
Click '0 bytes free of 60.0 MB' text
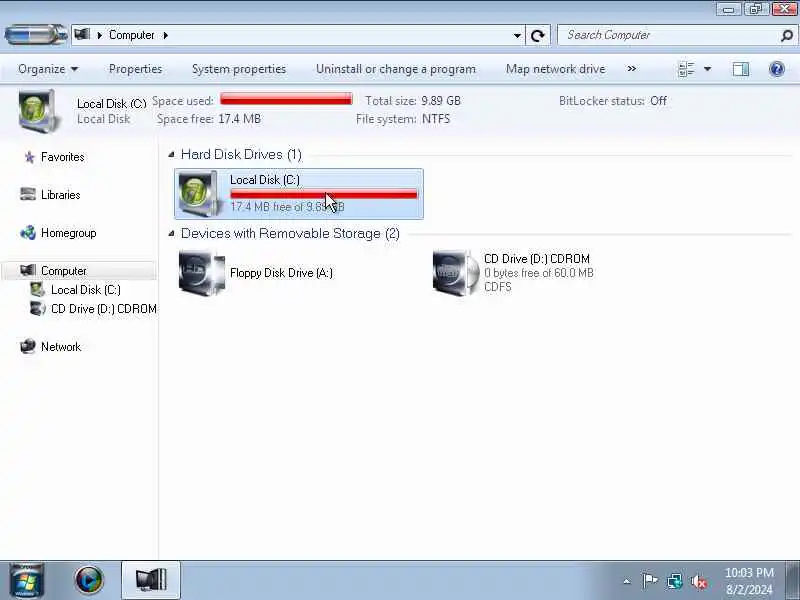point(539,273)
